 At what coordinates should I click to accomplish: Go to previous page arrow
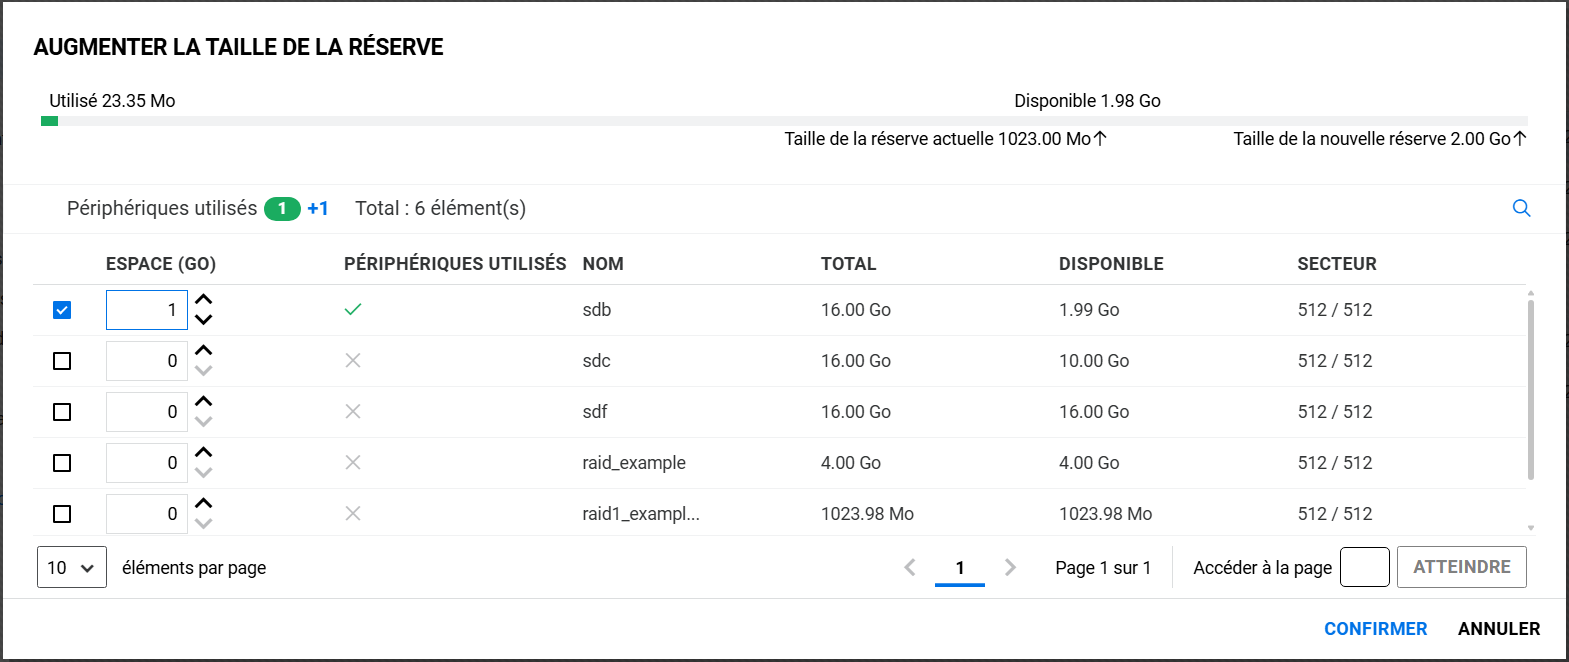point(910,567)
